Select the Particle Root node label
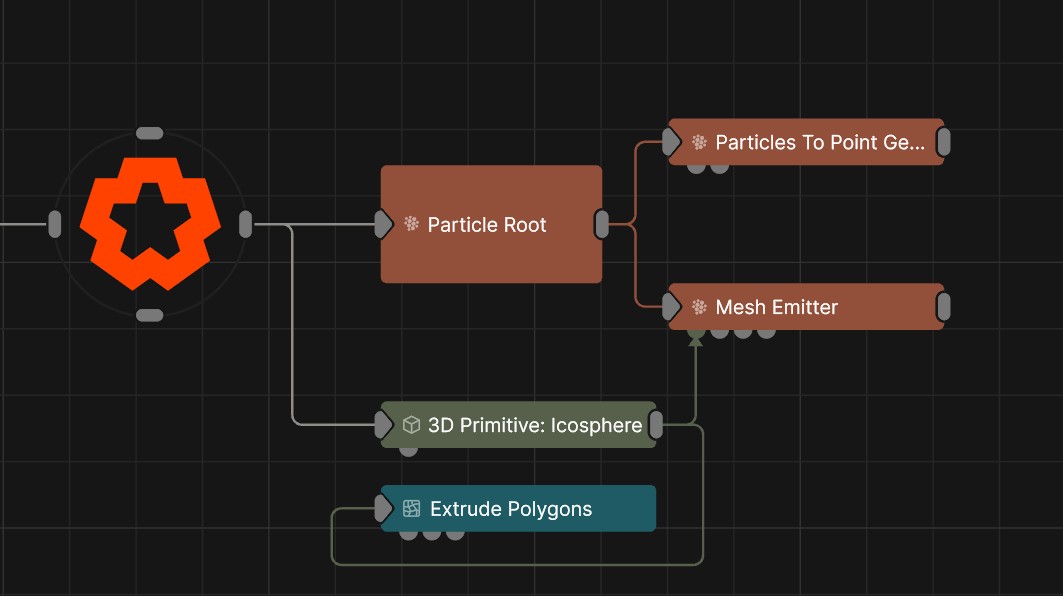This screenshot has height=596, width=1063. click(487, 225)
